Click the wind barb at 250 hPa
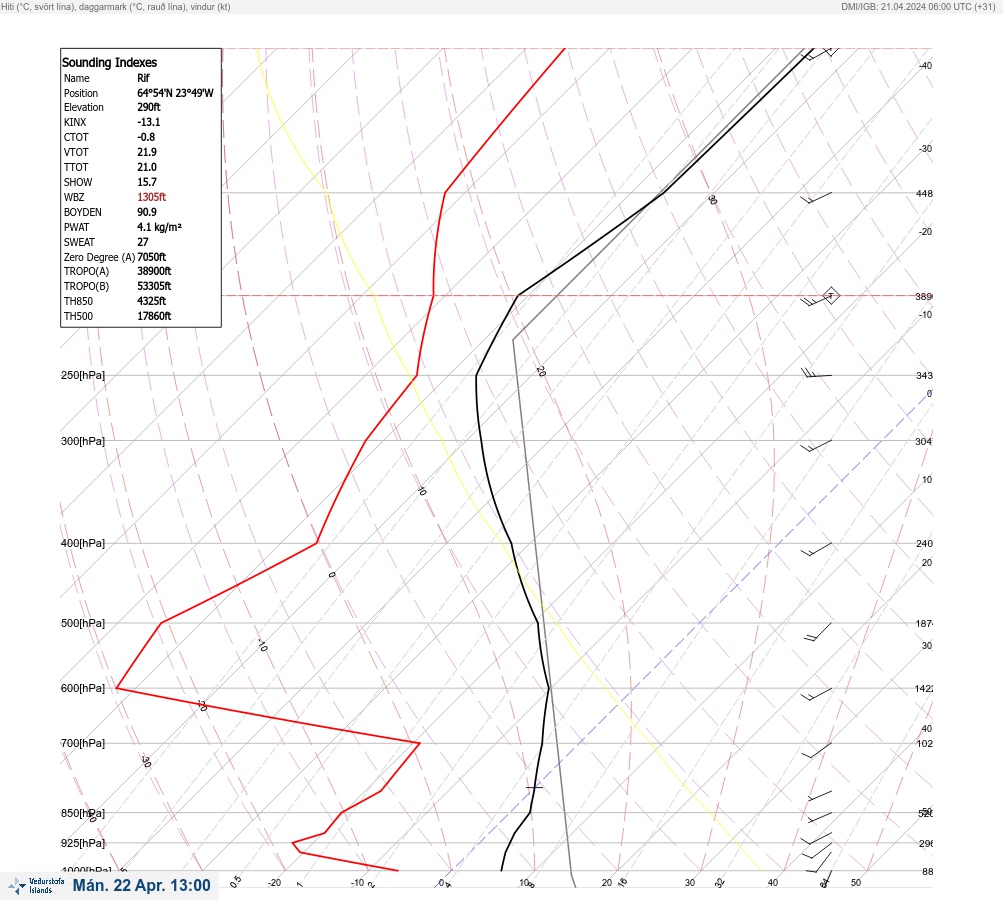This screenshot has height=900, width=1003. tap(817, 374)
